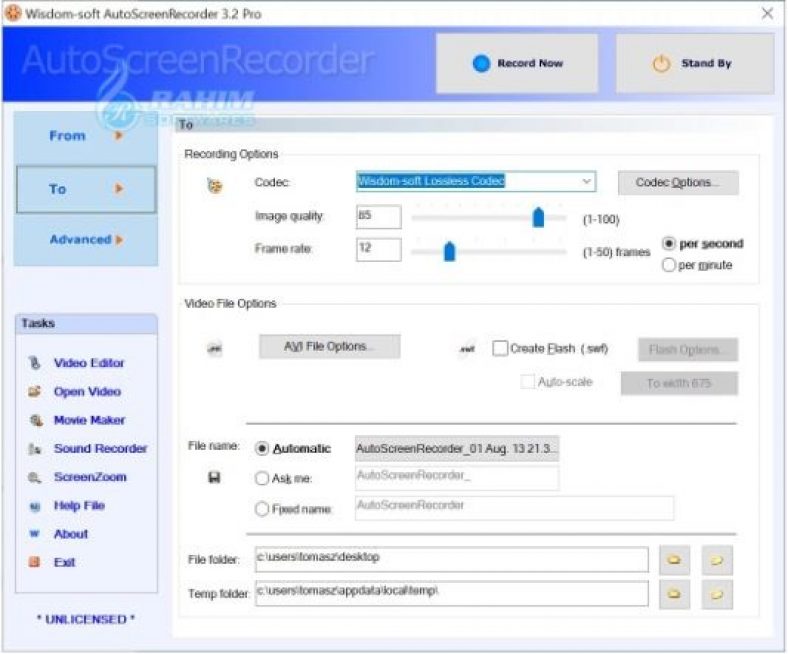
Task: Open ScreenZoom from Tasks
Action: 90,477
